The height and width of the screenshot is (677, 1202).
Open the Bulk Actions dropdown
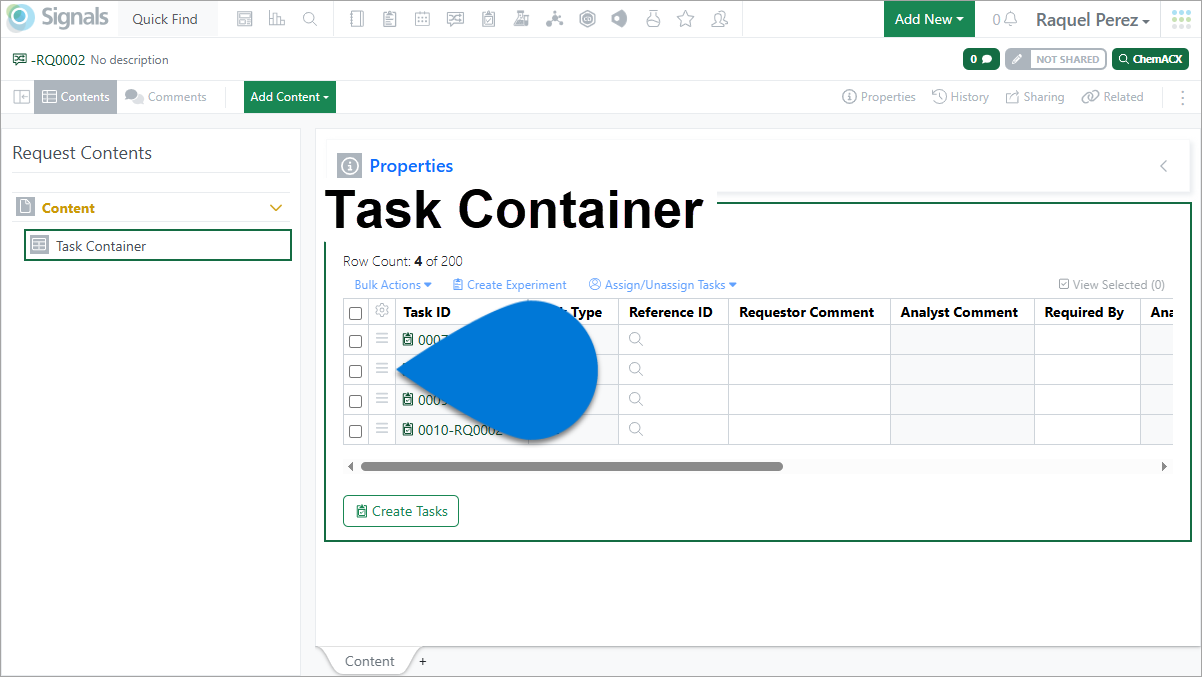(393, 285)
